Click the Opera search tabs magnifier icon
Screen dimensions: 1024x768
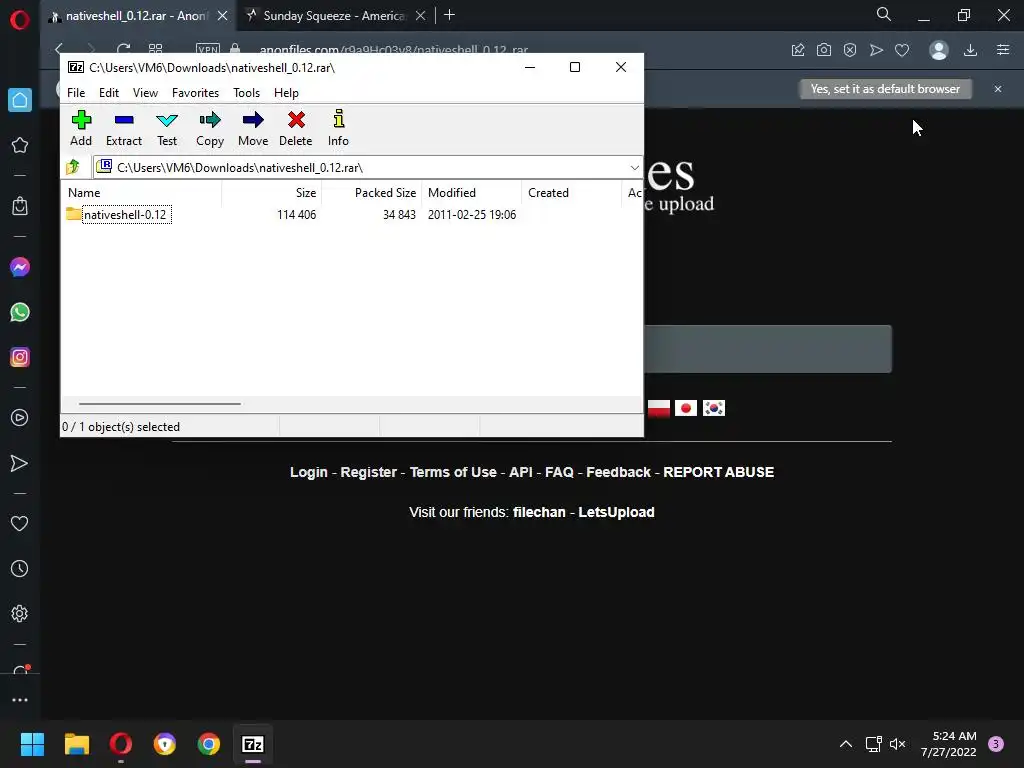(x=884, y=14)
